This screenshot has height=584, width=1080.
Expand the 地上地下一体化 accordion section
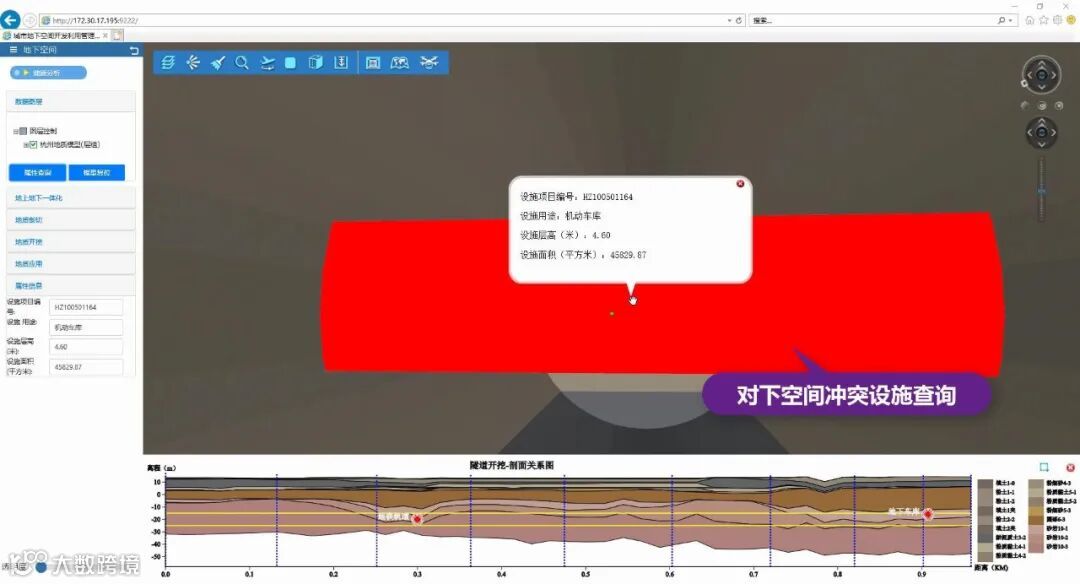click(71, 198)
